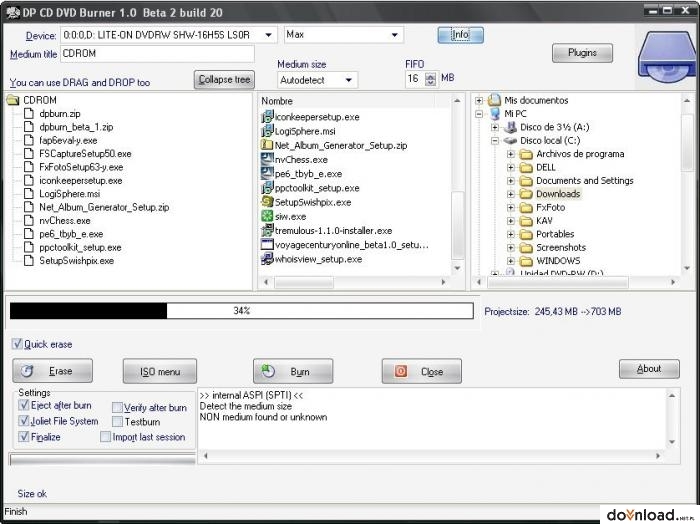Select FxFotoSetup63-y.exe in CDROM tree

click(x=81, y=167)
